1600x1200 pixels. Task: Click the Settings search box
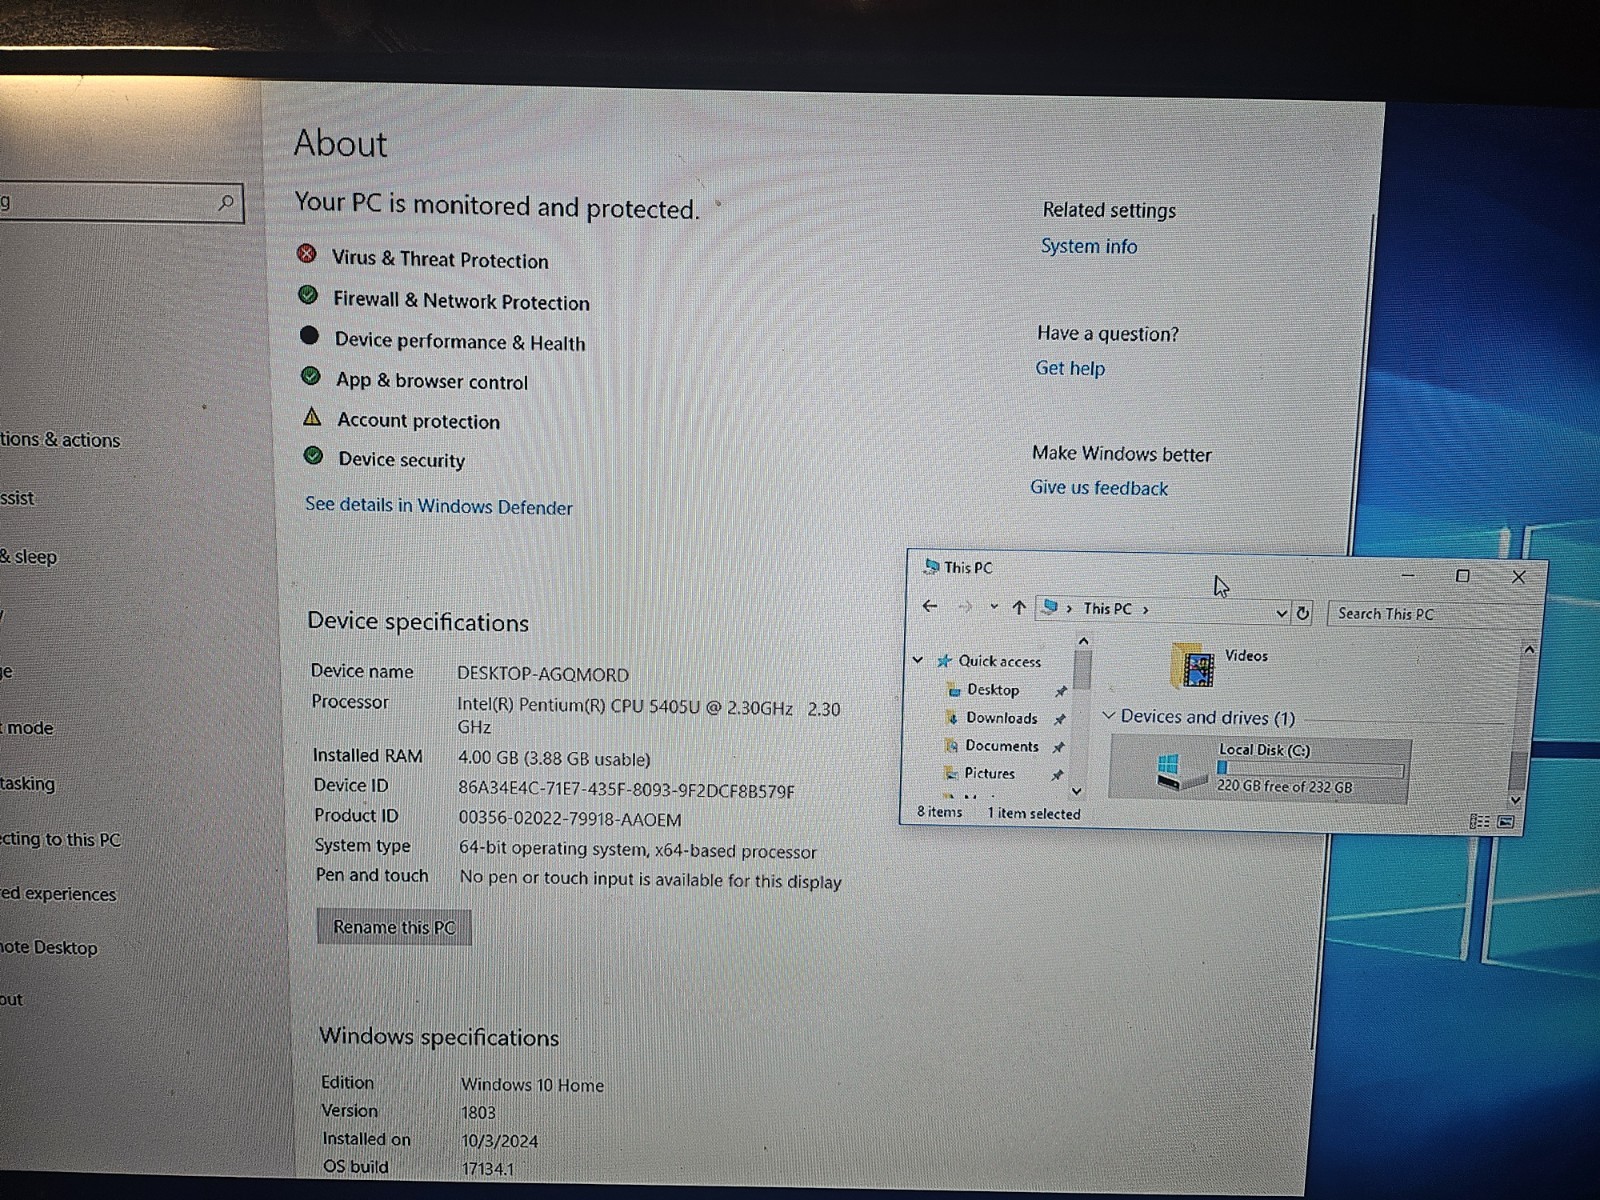[x=120, y=203]
